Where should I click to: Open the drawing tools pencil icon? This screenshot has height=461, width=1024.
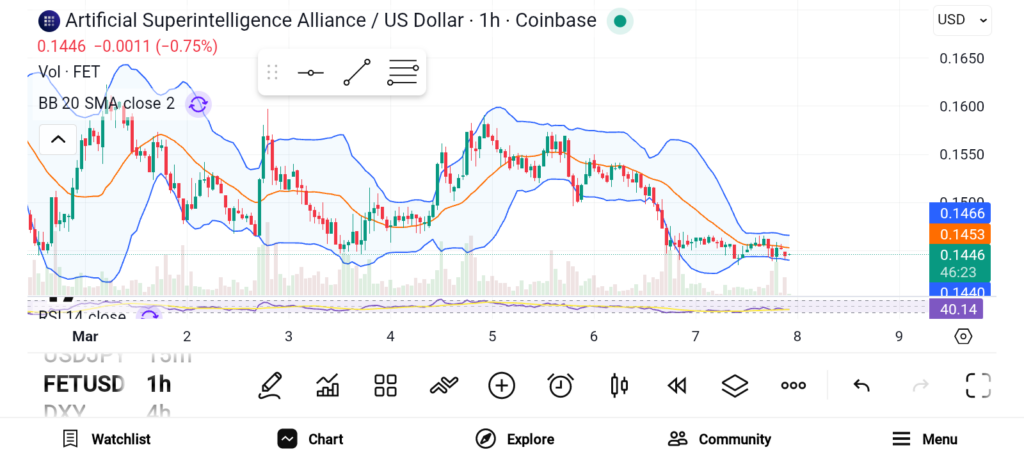[x=269, y=385]
